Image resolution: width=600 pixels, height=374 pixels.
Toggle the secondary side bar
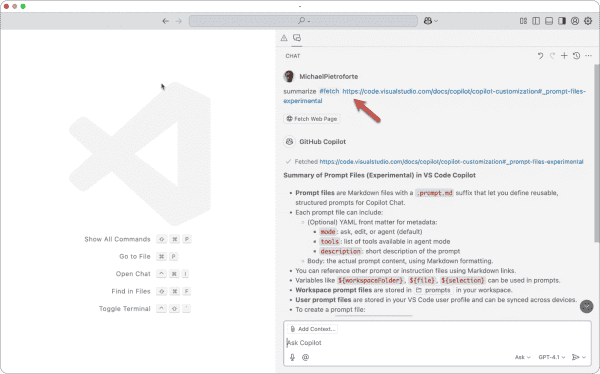[x=562, y=21]
